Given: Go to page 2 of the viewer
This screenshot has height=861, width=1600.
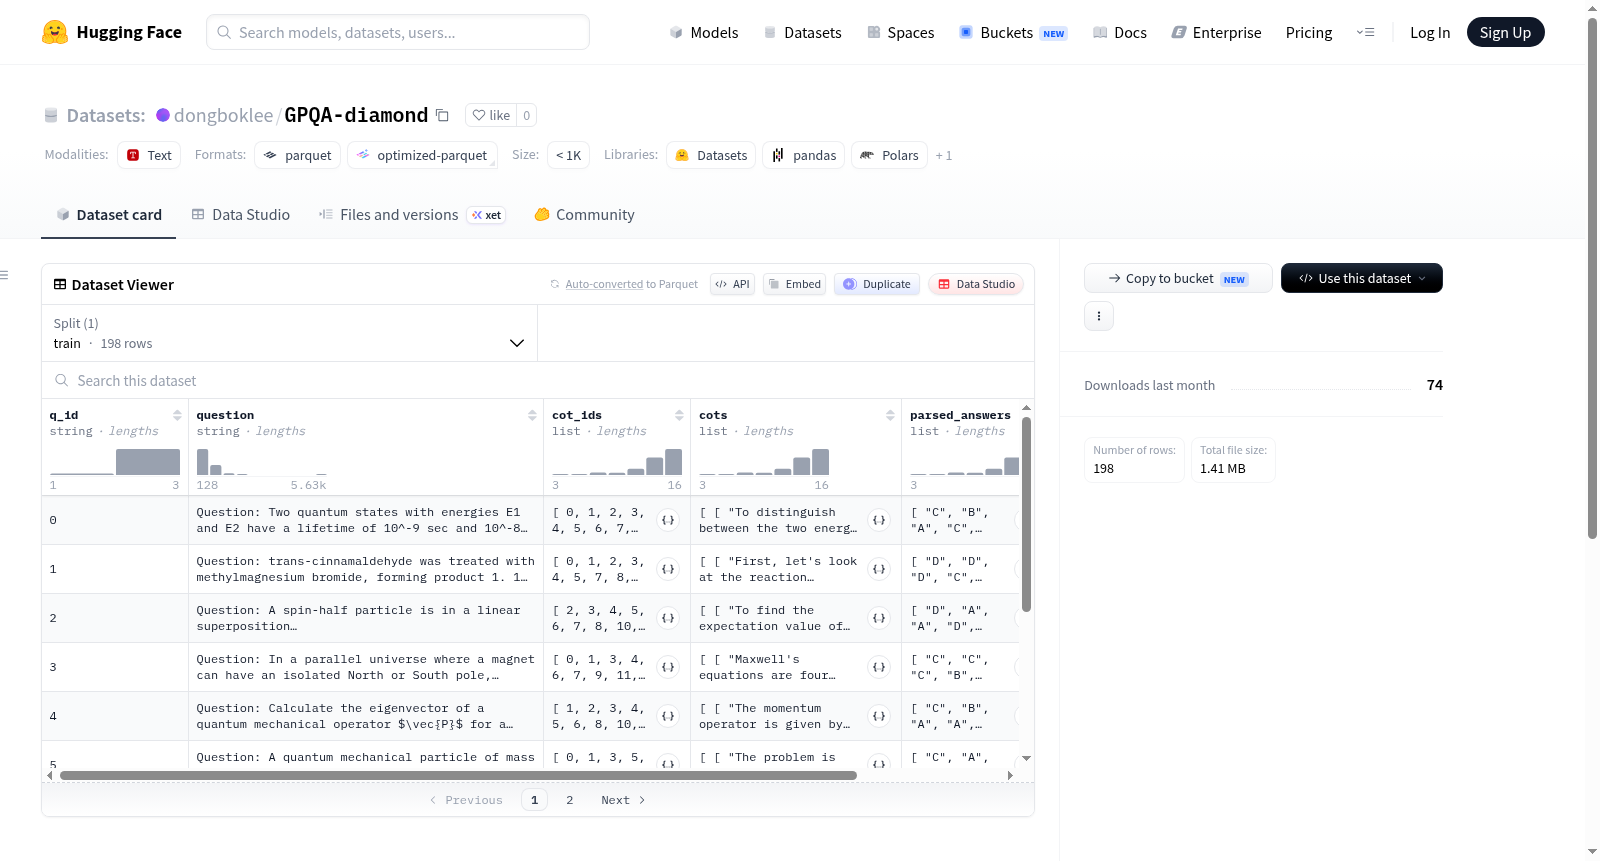Looking at the screenshot, I should (x=570, y=800).
